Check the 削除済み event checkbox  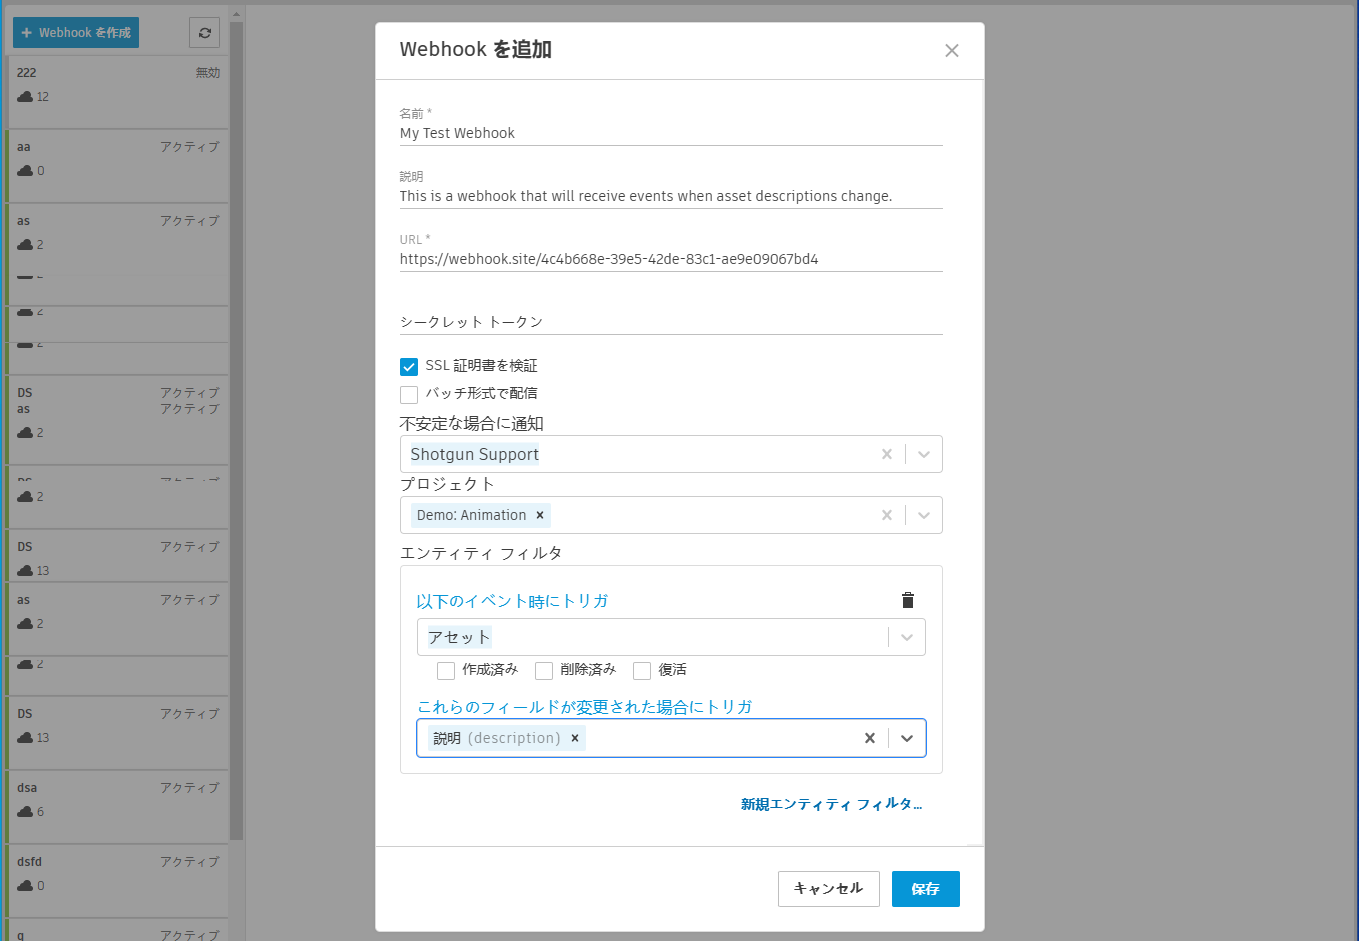(x=544, y=671)
